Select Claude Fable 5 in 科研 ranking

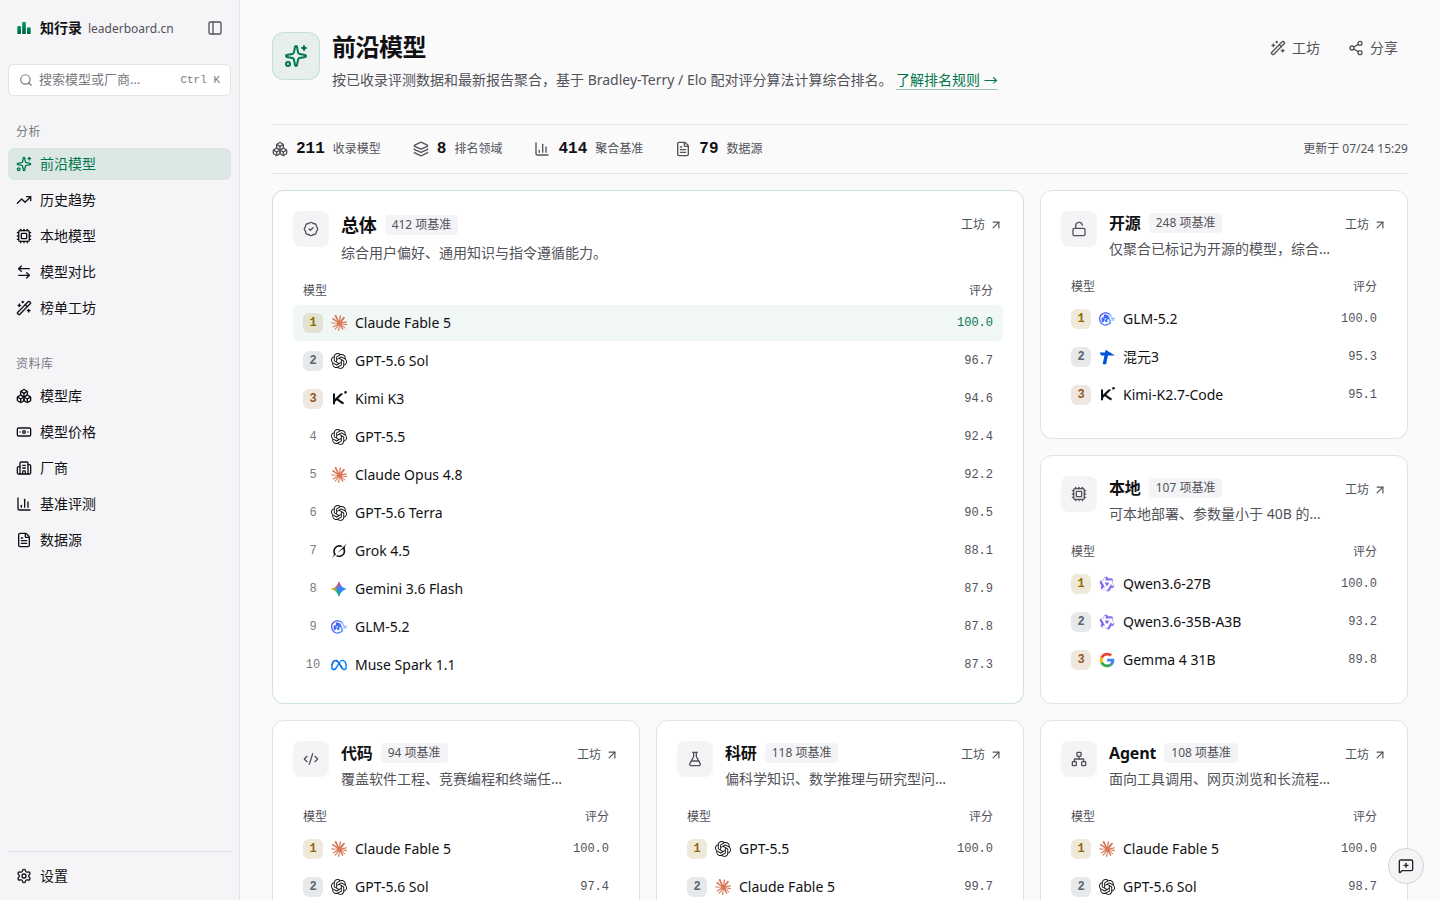tap(840, 887)
